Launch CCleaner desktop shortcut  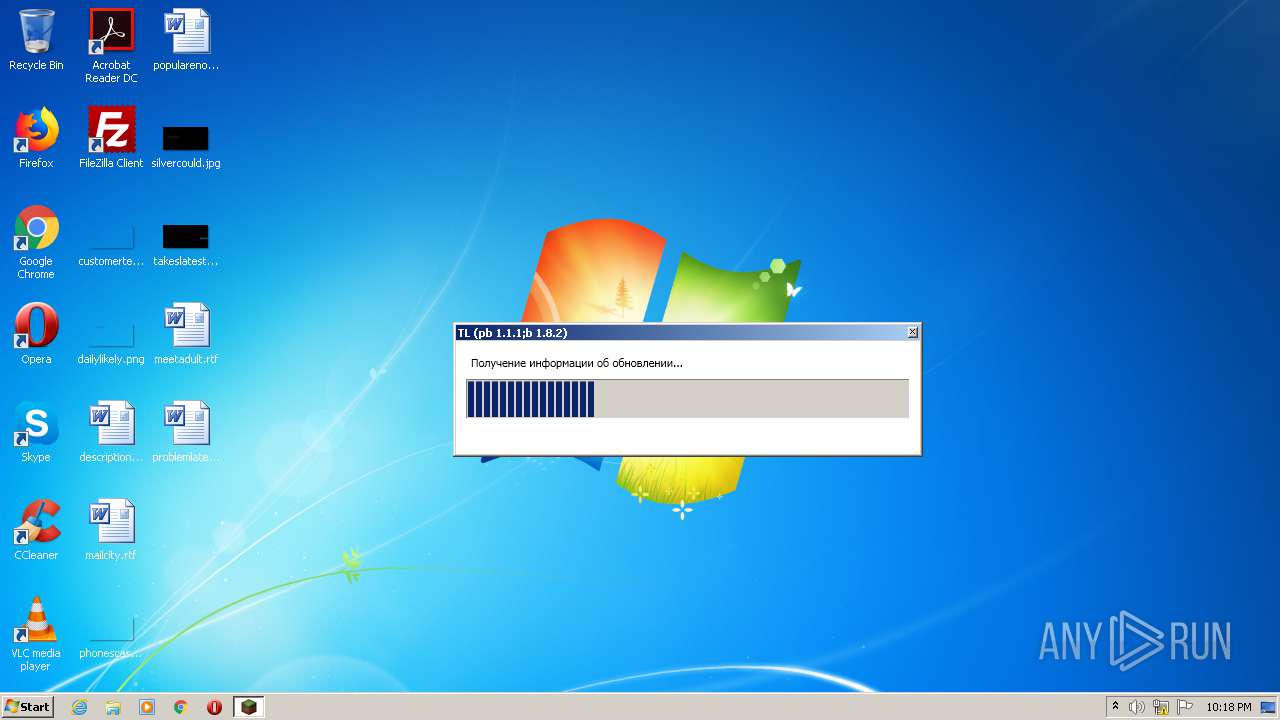36,530
